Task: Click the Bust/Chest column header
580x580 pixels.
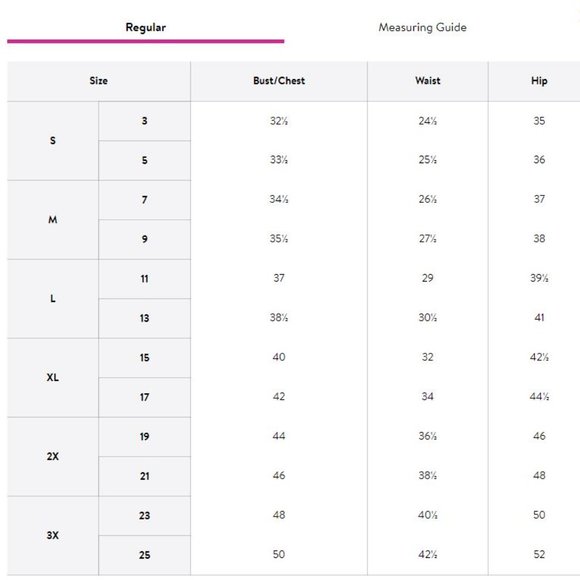Action: click(279, 81)
